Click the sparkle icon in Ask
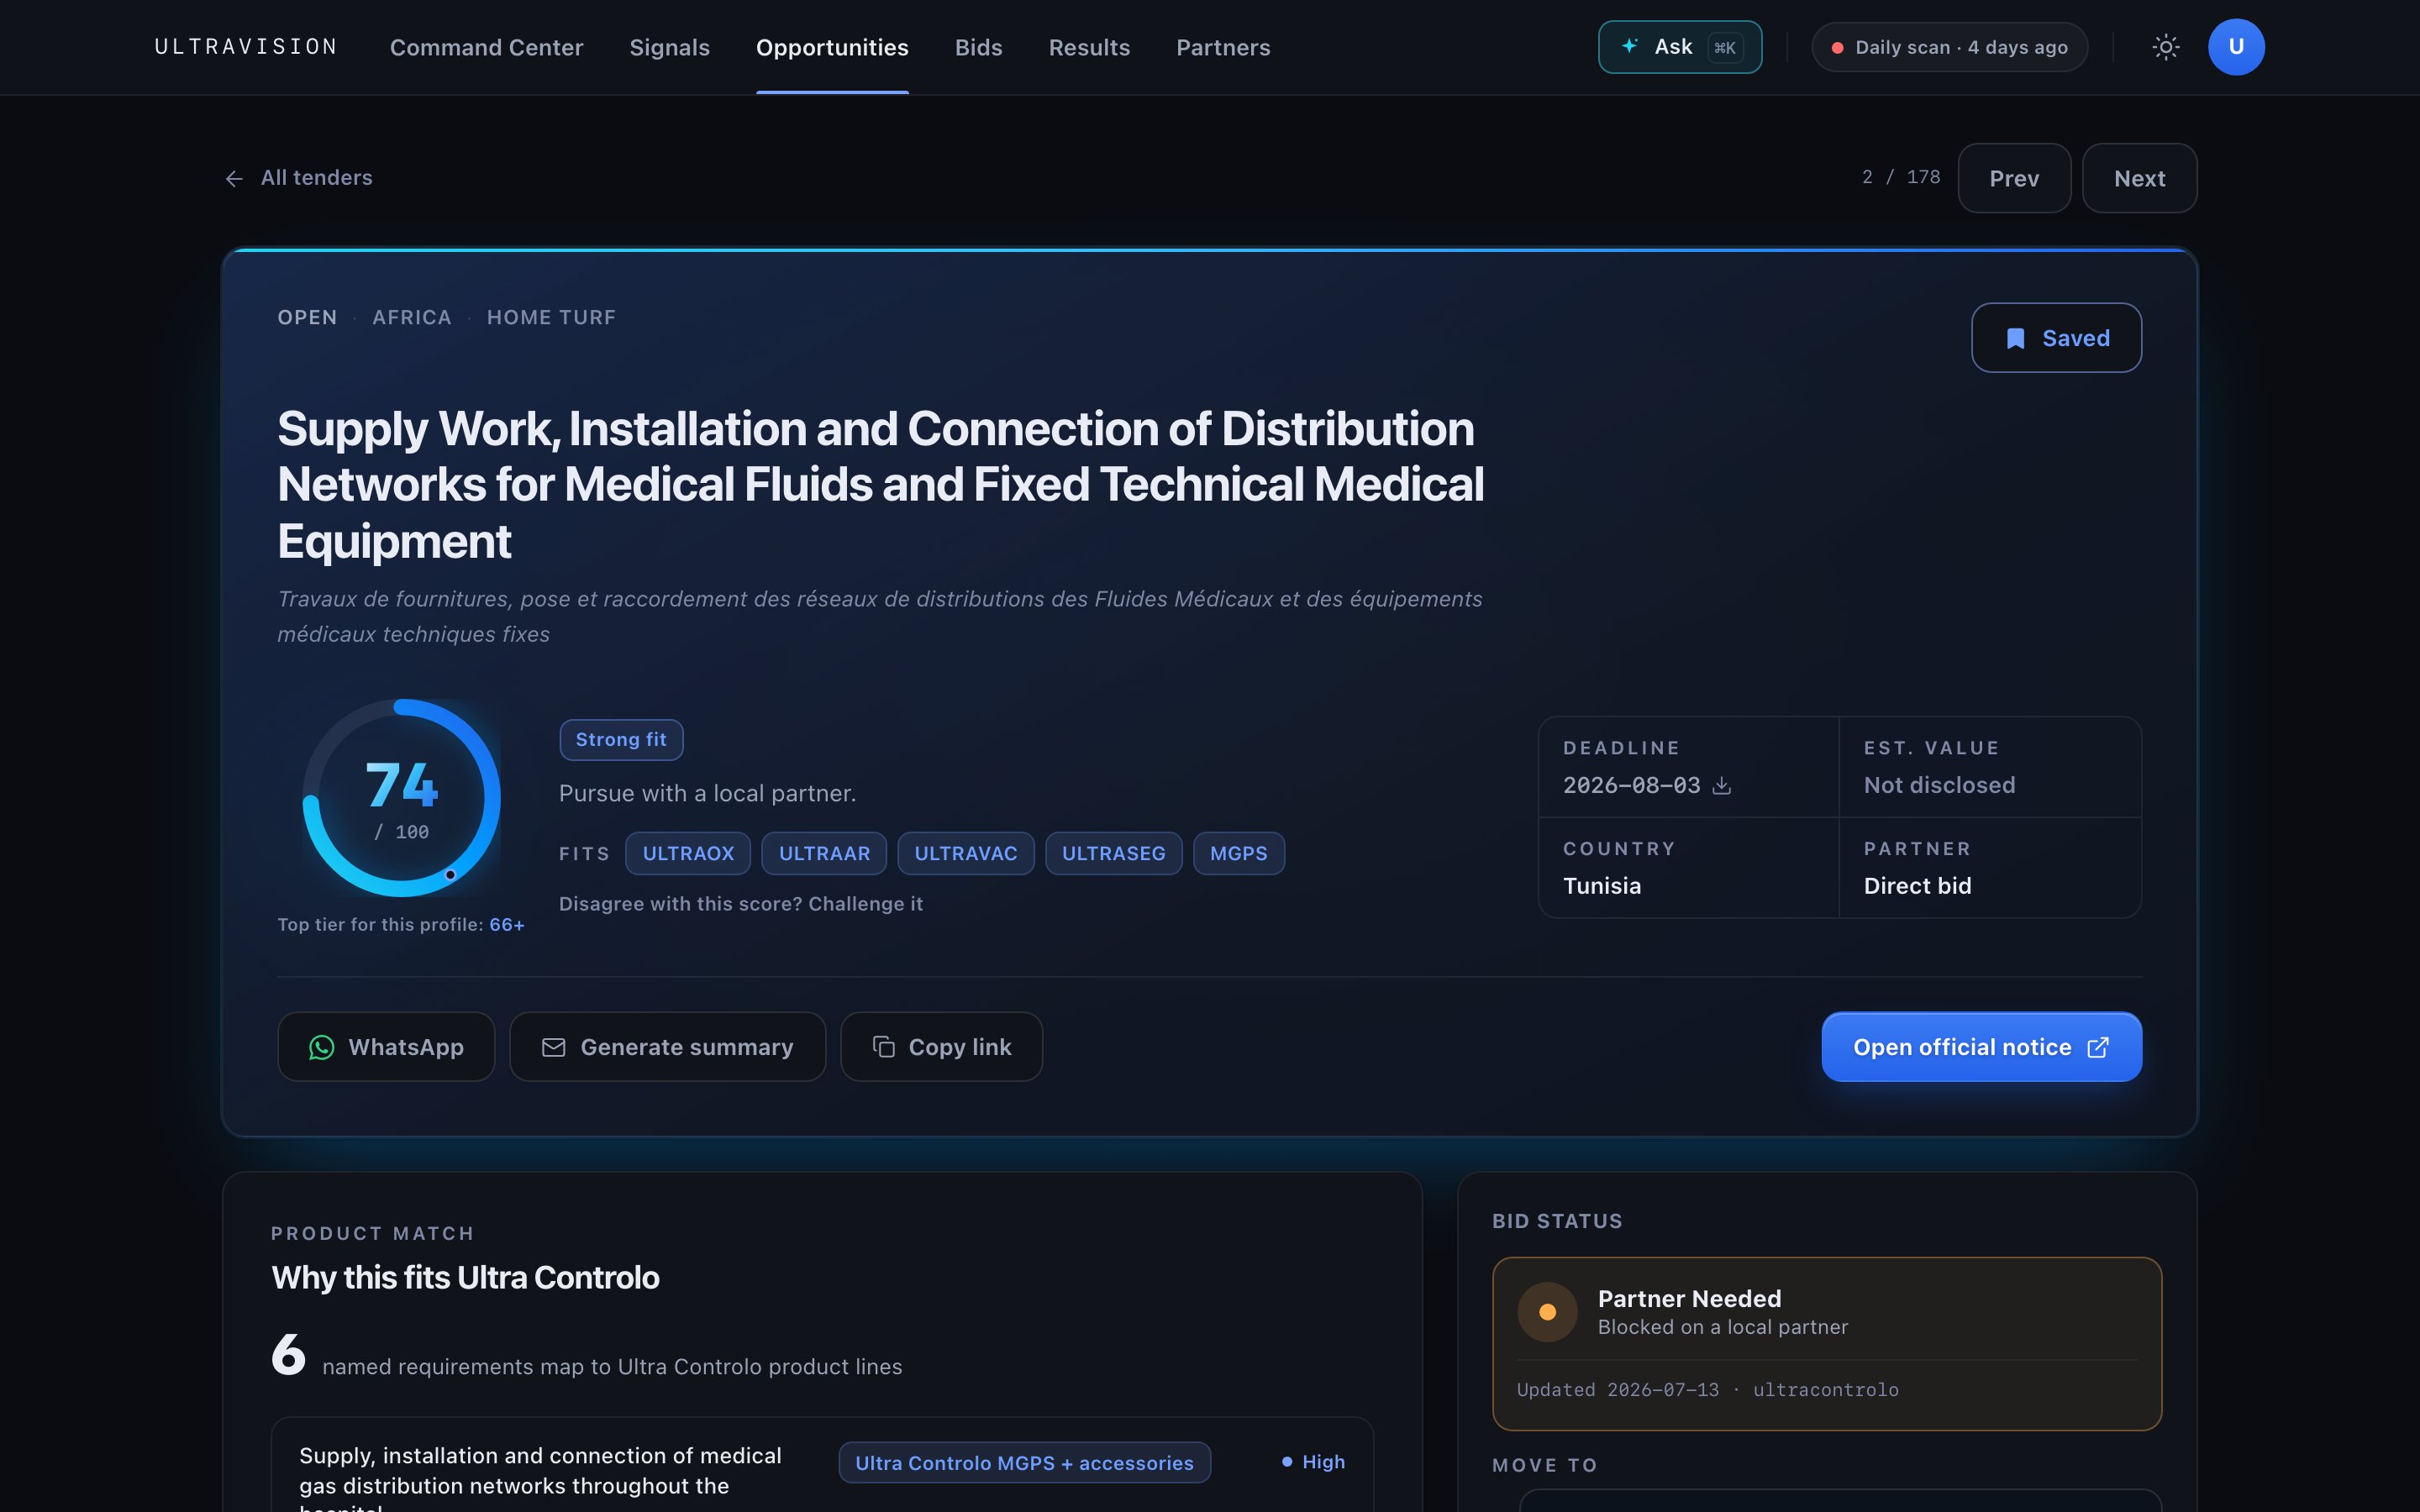Viewport: 2420px width, 1512px height. coord(1630,46)
